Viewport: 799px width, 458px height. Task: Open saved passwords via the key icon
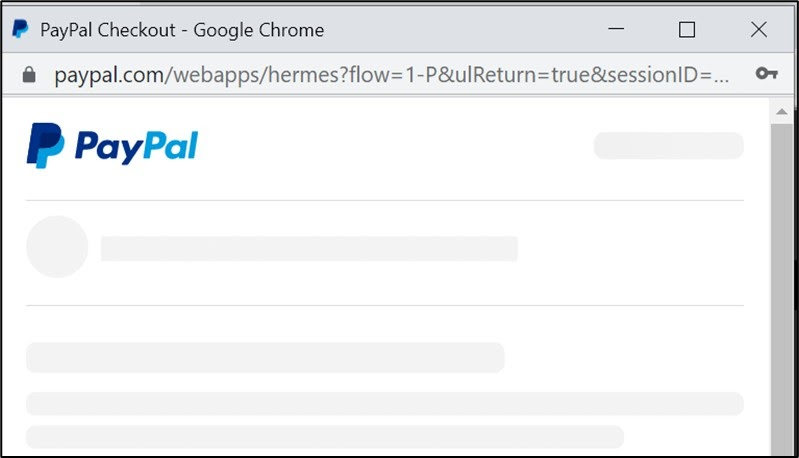coord(766,73)
